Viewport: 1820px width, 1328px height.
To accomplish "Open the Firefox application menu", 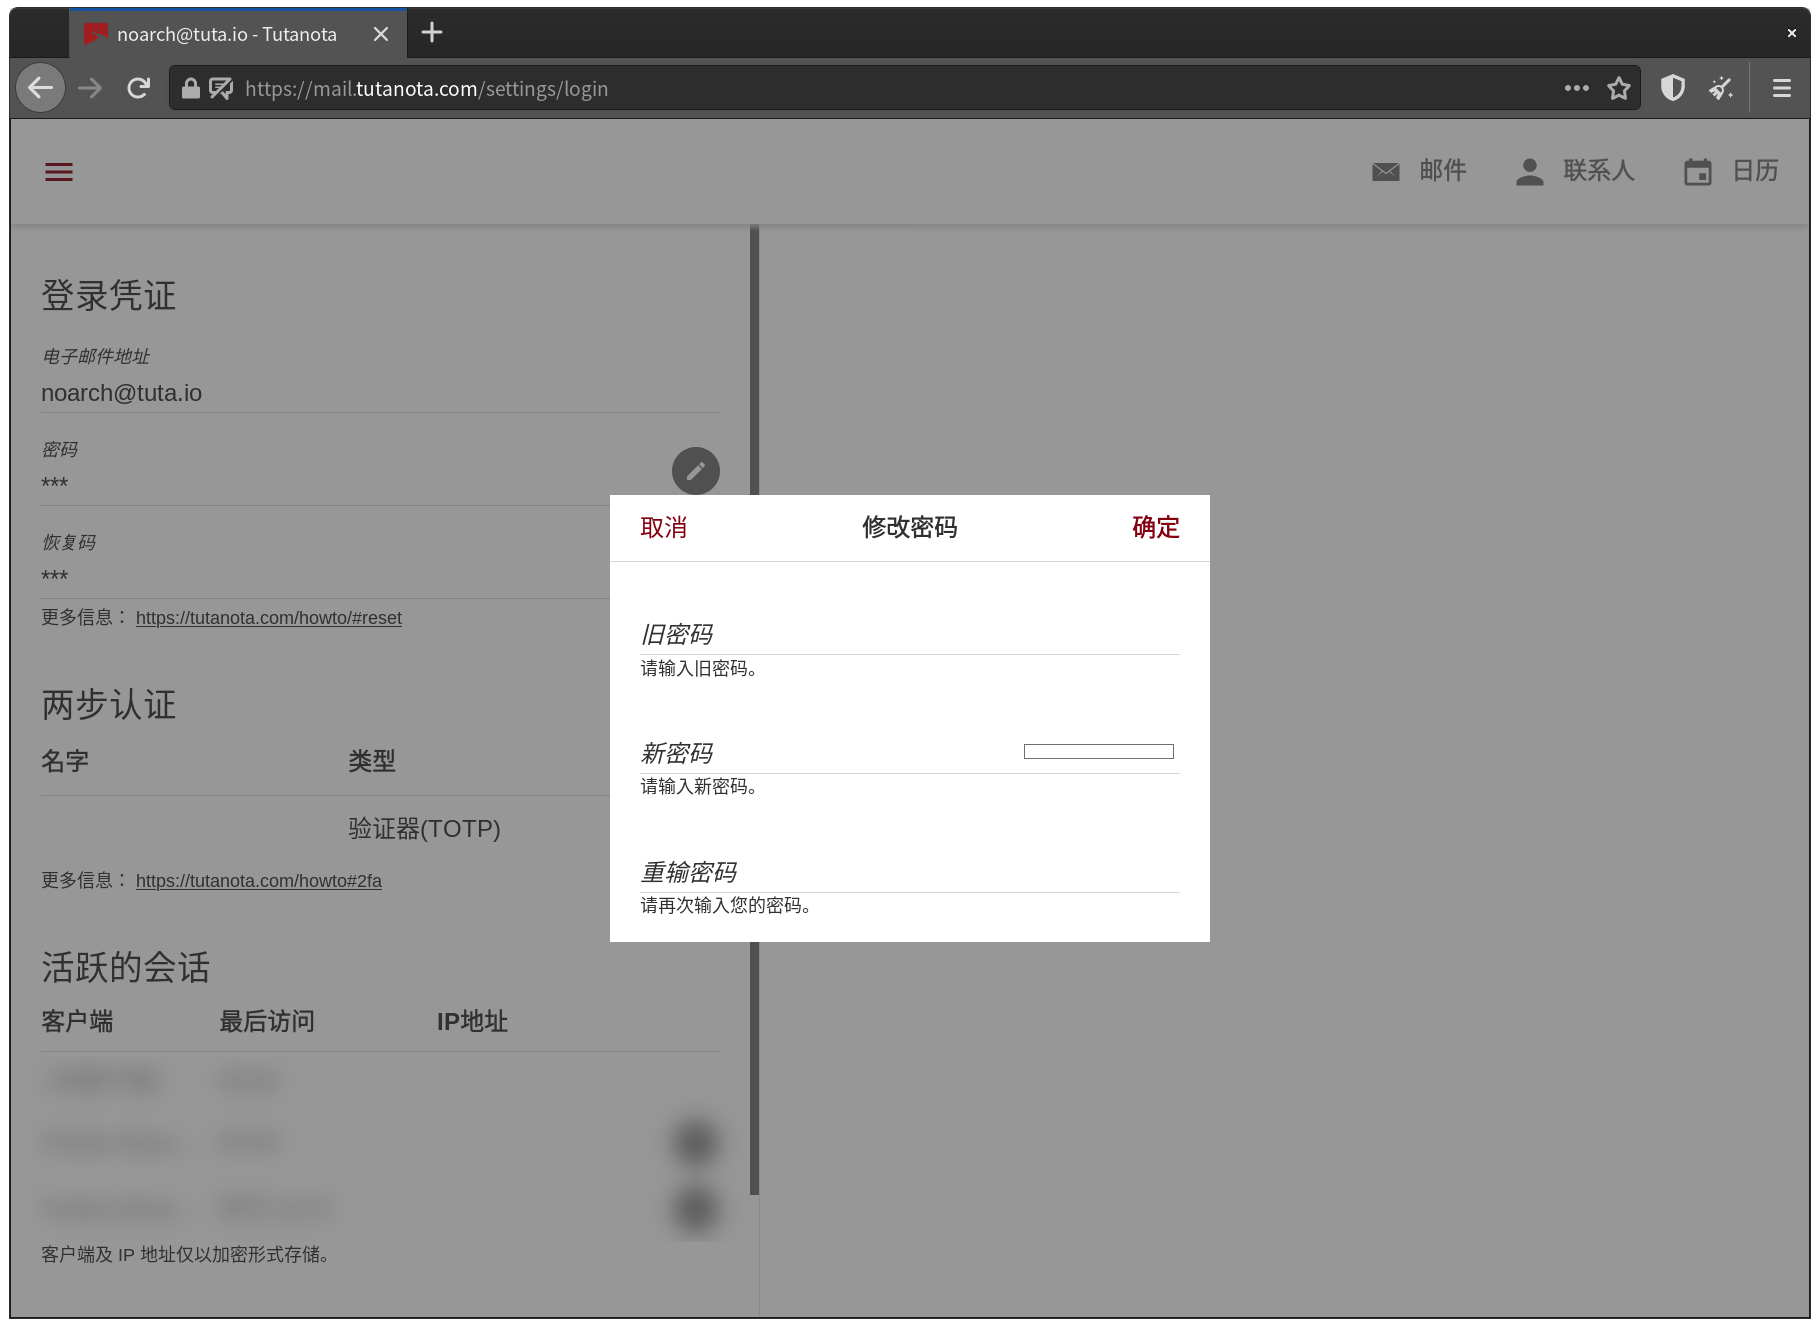I will [1781, 88].
